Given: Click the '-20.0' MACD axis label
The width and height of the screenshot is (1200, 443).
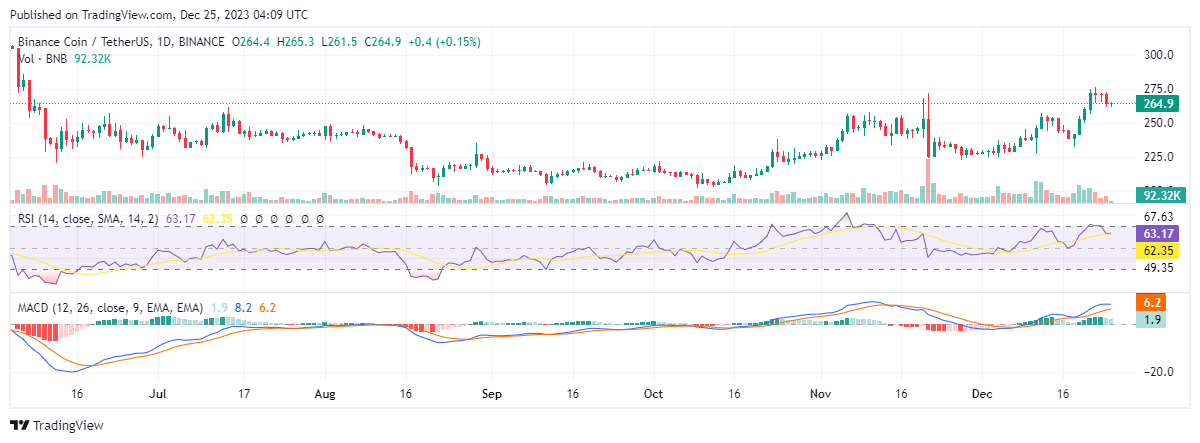Looking at the screenshot, I should point(1159,371).
